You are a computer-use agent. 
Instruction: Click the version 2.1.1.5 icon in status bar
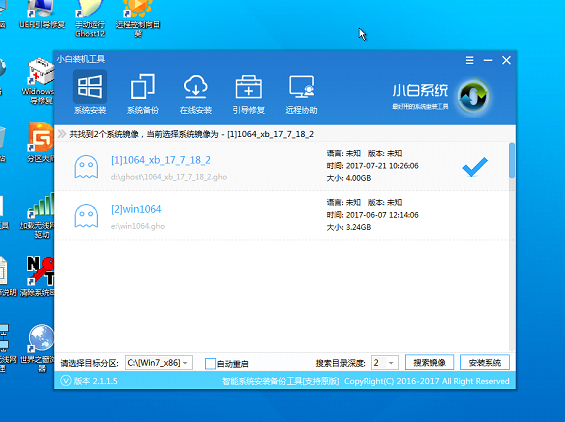(x=66, y=381)
